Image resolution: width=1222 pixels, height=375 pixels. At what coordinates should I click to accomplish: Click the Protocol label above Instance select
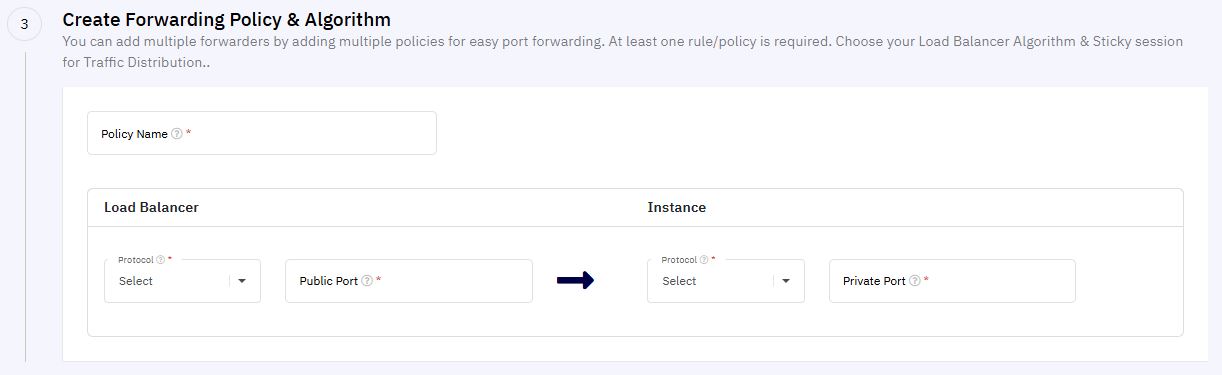pyautogui.click(x=679, y=259)
